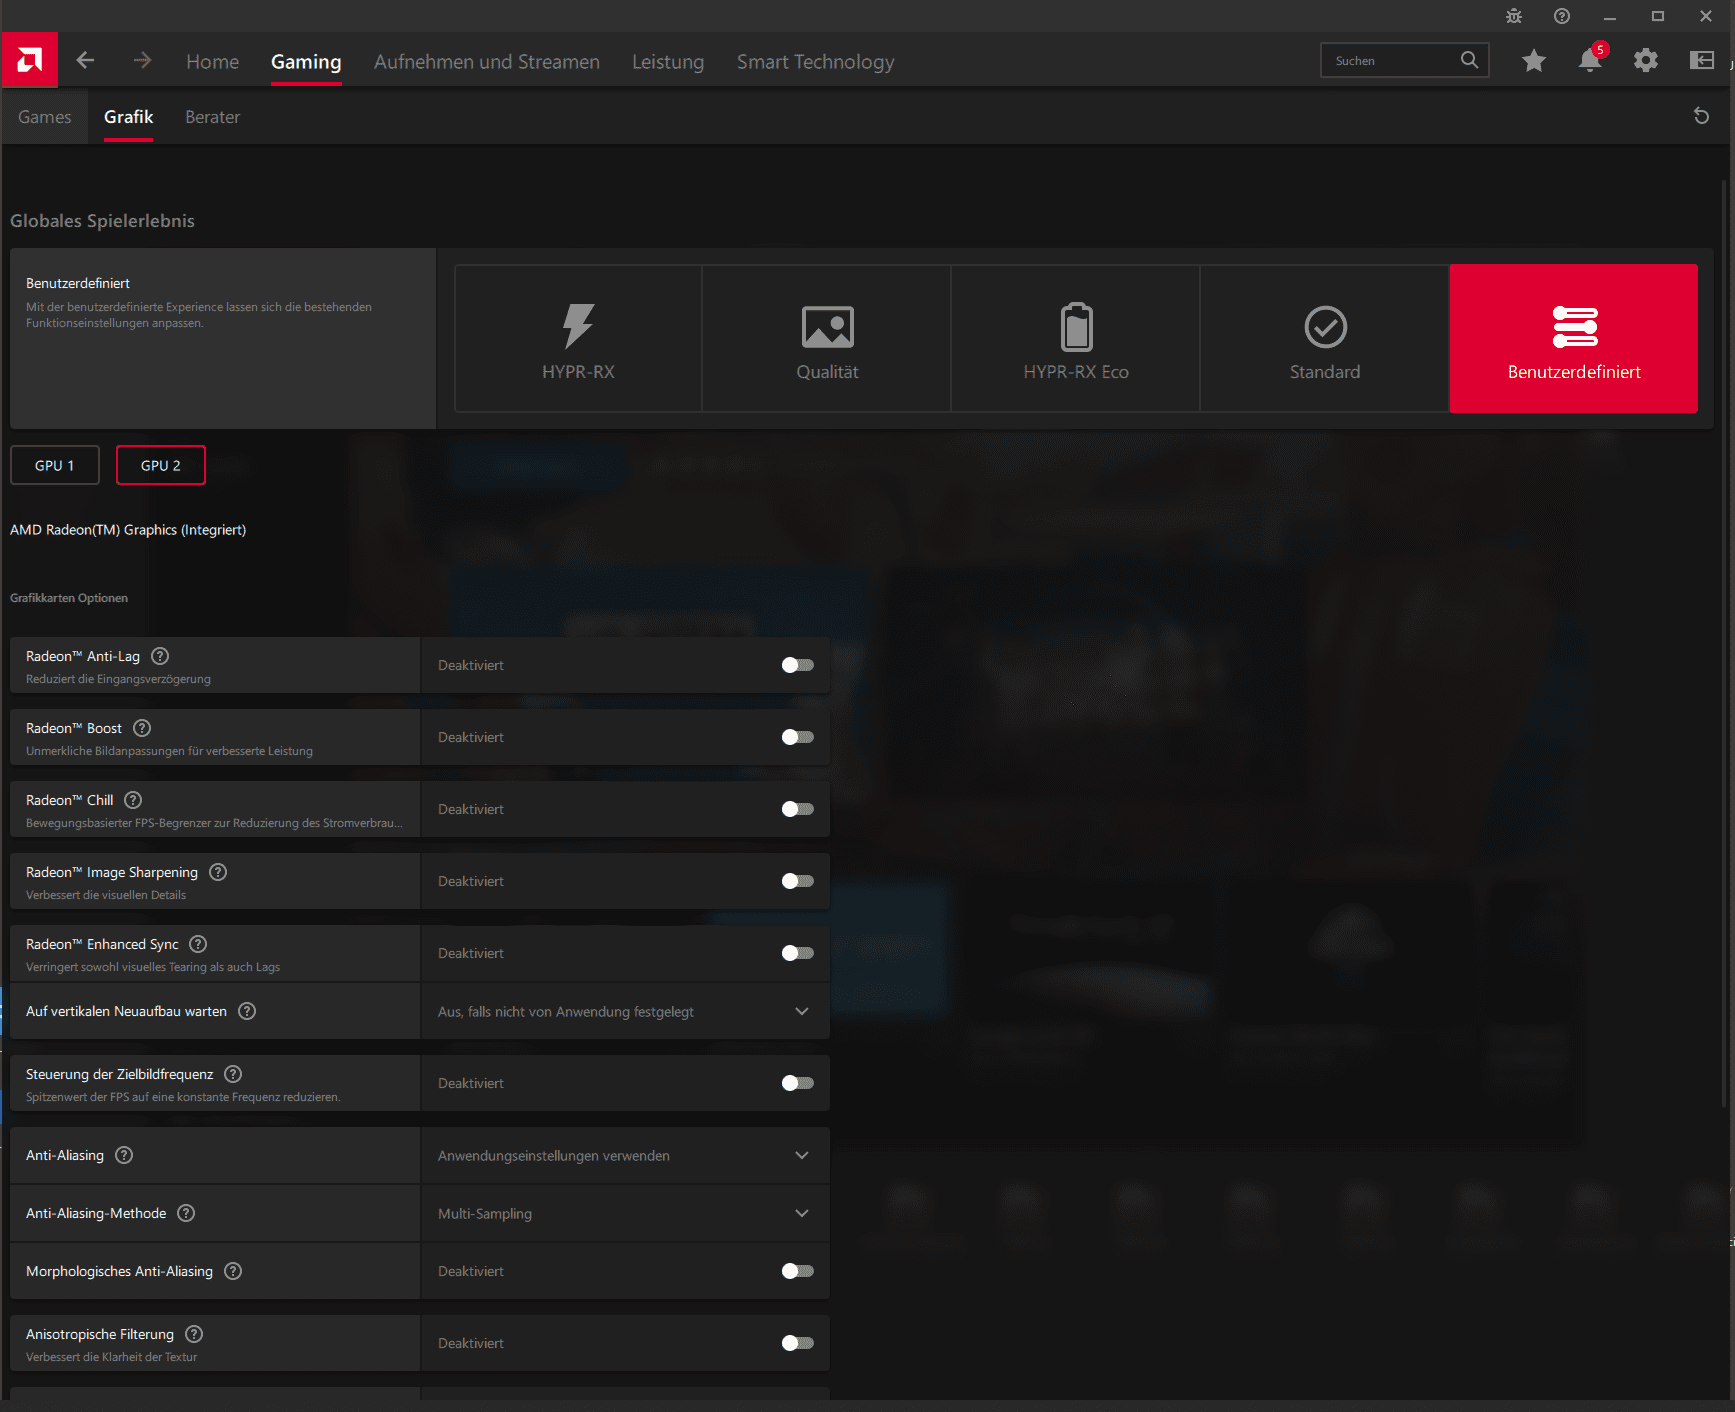Click the Grafikkarten Optionen heading
The width and height of the screenshot is (1735, 1412).
click(x=69, y=598)
